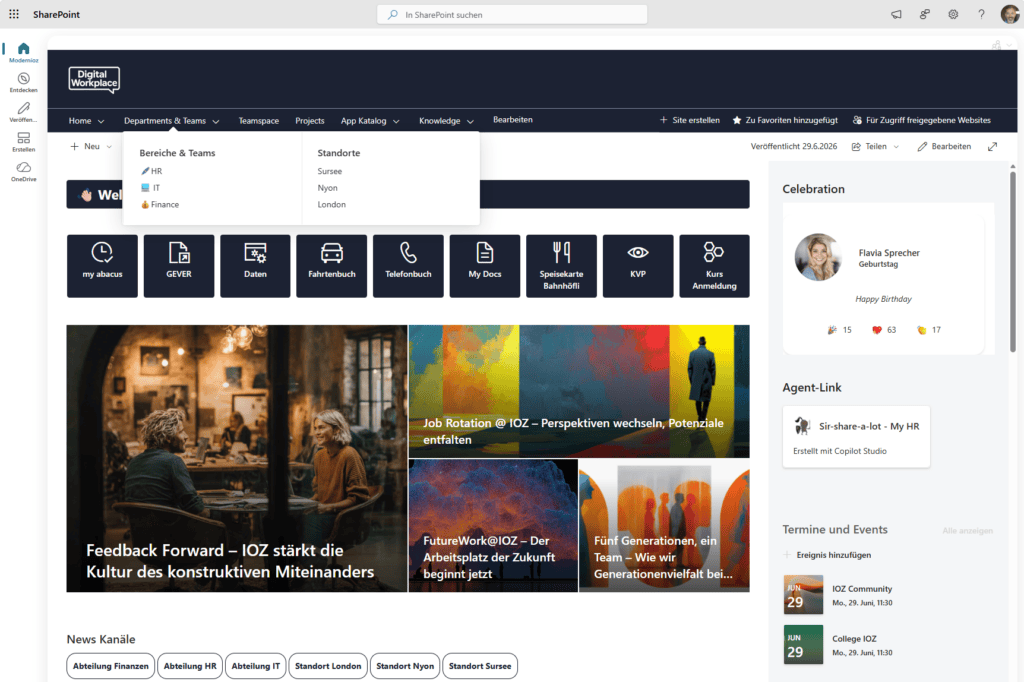Open the Telefonbuch phone tile
The width and height of the screenshot is (1024, 682).
point(408,266)
